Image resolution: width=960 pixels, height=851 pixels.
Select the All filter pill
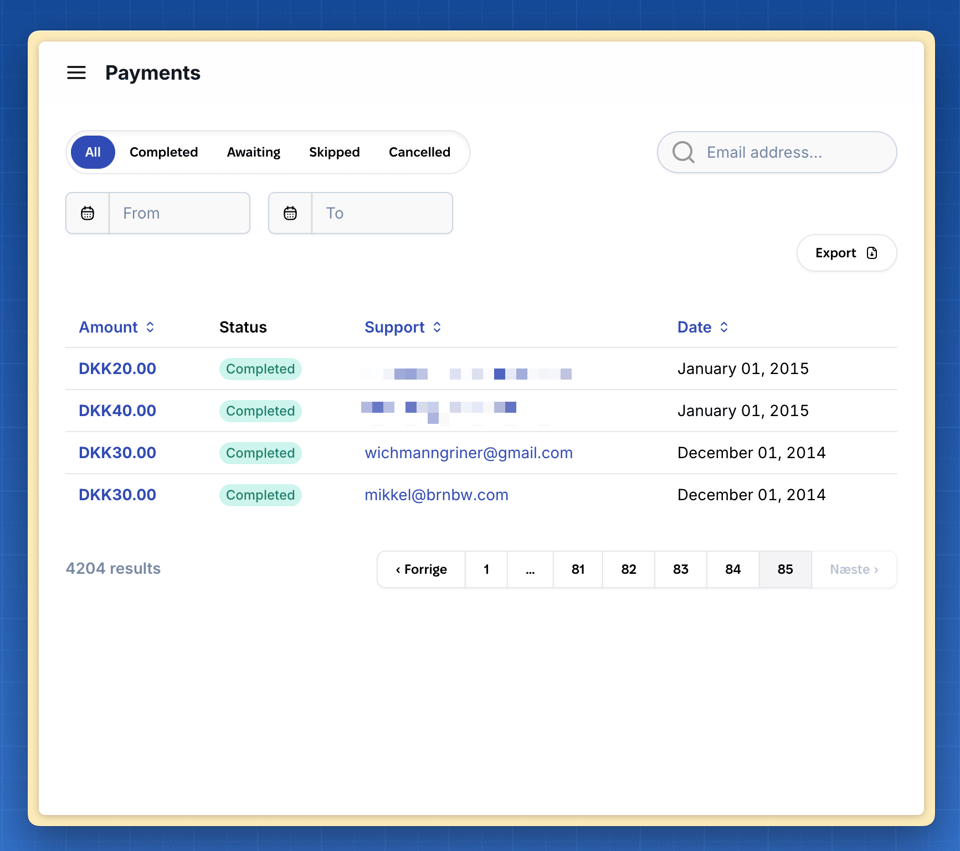(93, 152)
